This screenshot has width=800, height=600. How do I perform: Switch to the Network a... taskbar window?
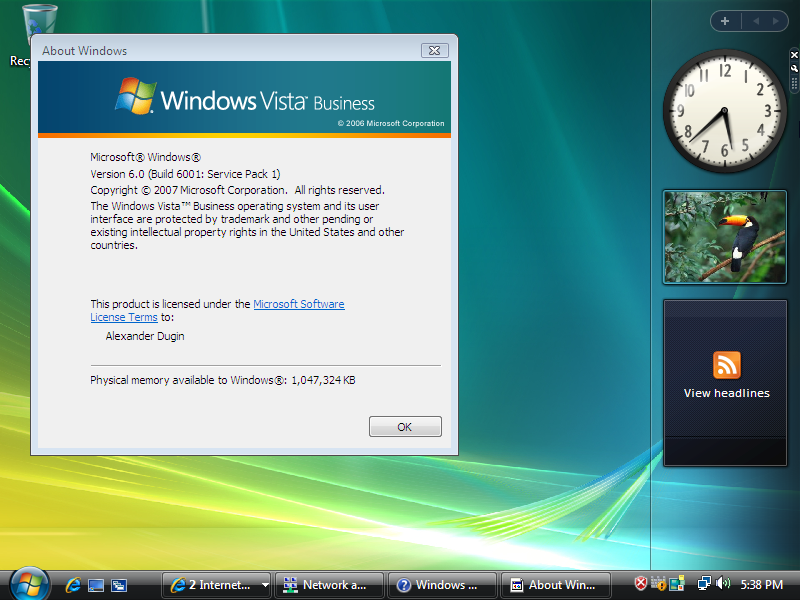329,585
